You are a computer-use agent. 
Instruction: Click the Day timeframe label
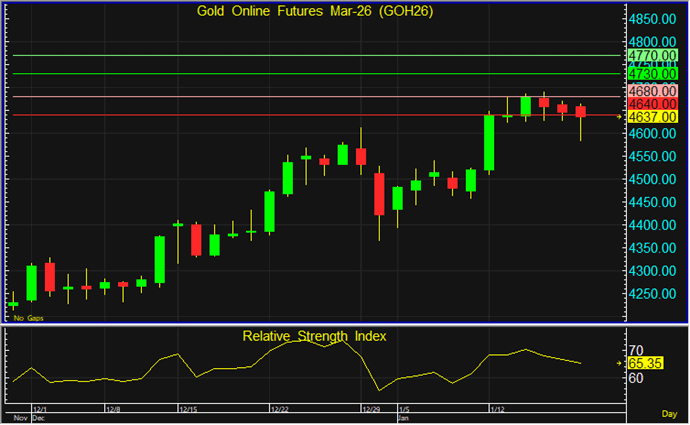coord(669,413)
